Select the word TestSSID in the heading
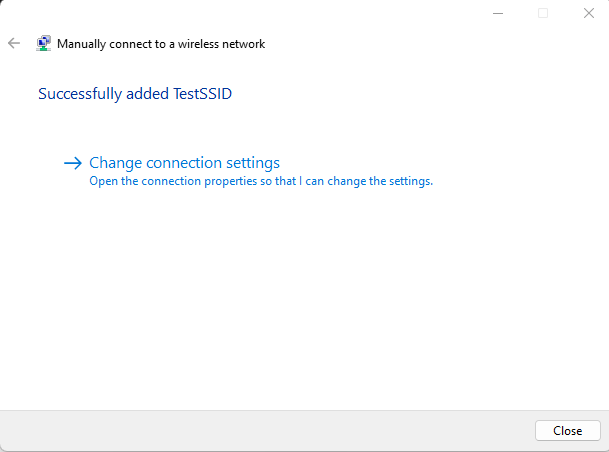This screenshot has height=452, width=609. point(202,94)
